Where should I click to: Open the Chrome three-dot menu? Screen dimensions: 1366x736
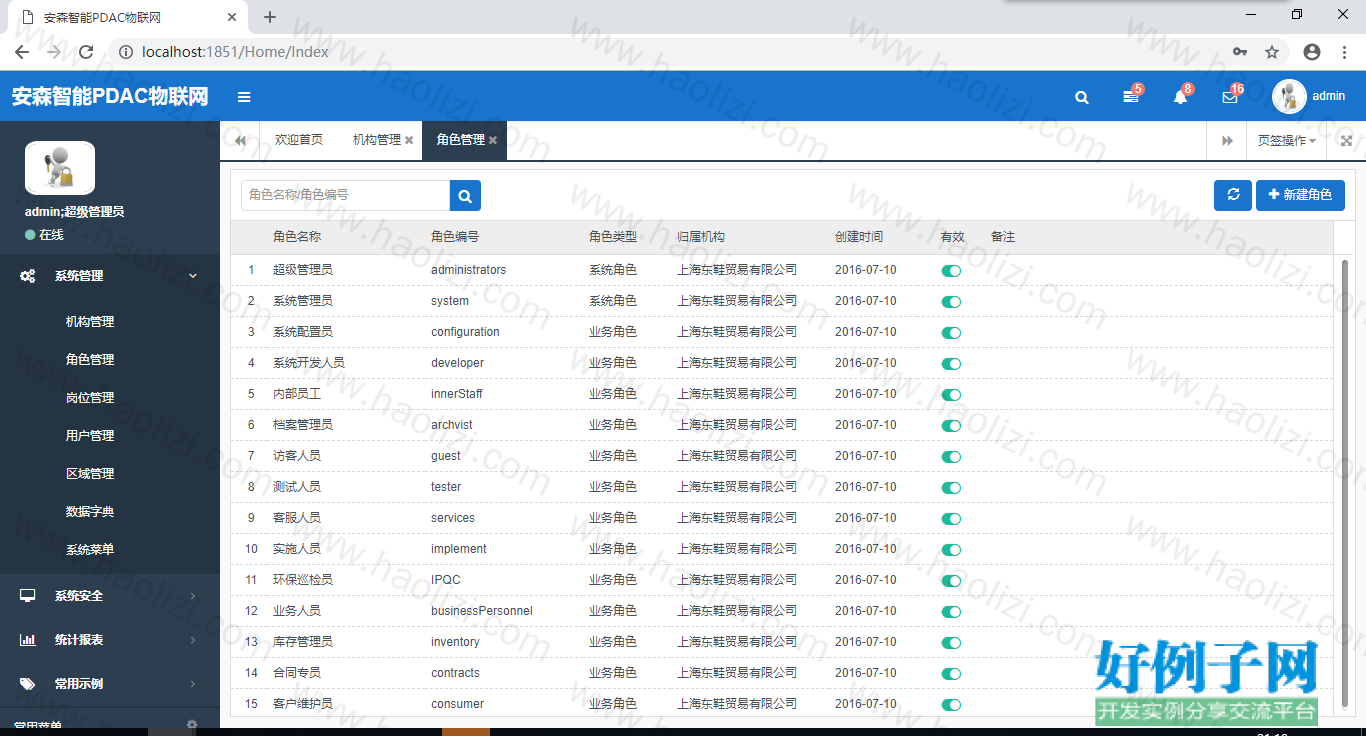(1344, 52)
